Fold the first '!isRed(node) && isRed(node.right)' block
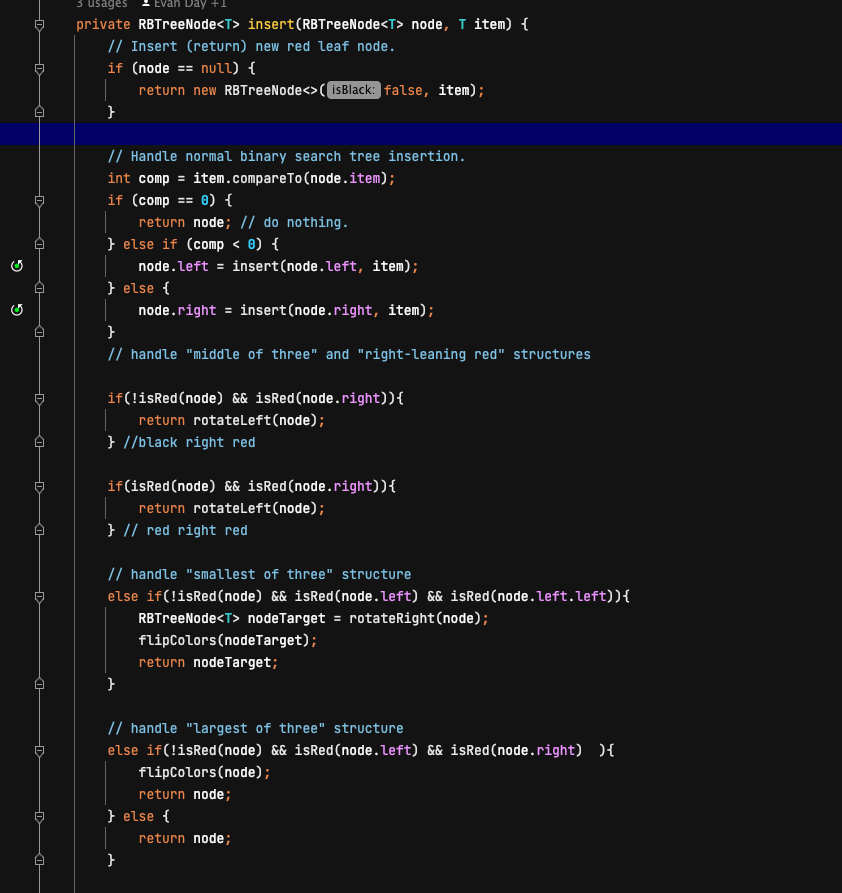The height and width of the screenshot is (893, 842). point(39,399)
